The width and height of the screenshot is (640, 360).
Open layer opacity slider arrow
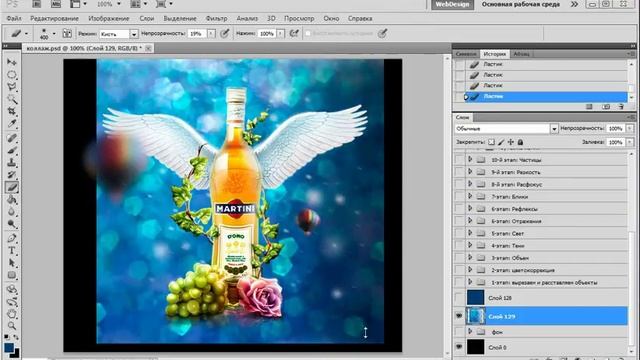pos(630,129)
